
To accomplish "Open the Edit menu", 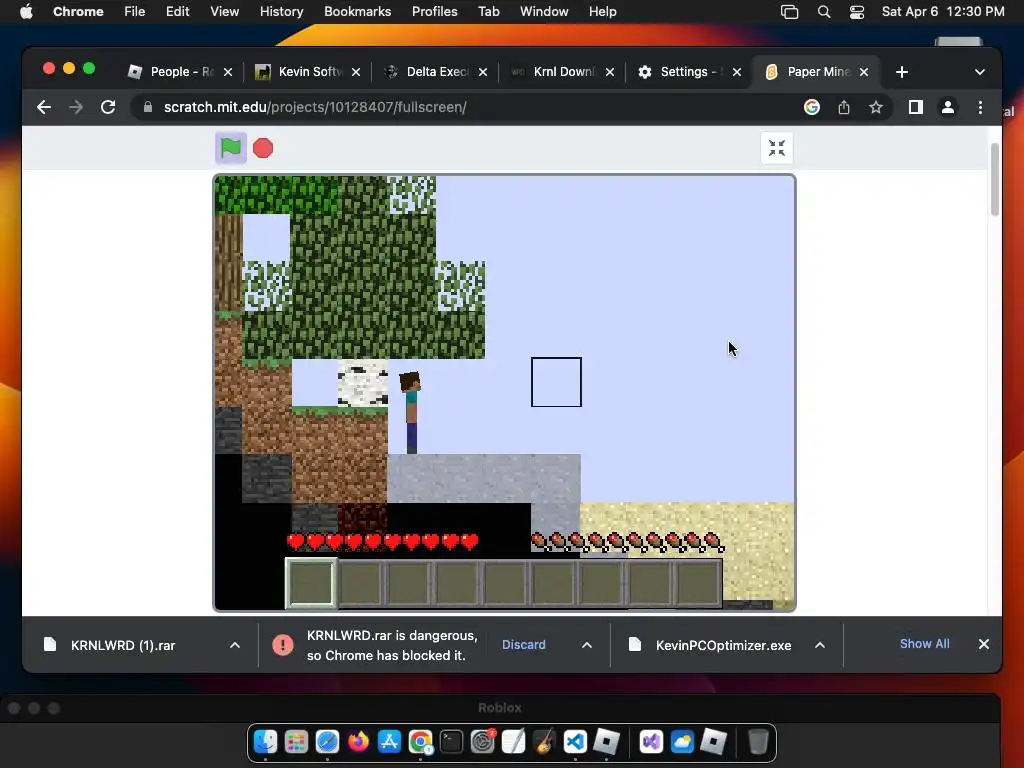I will coord(177,12).
